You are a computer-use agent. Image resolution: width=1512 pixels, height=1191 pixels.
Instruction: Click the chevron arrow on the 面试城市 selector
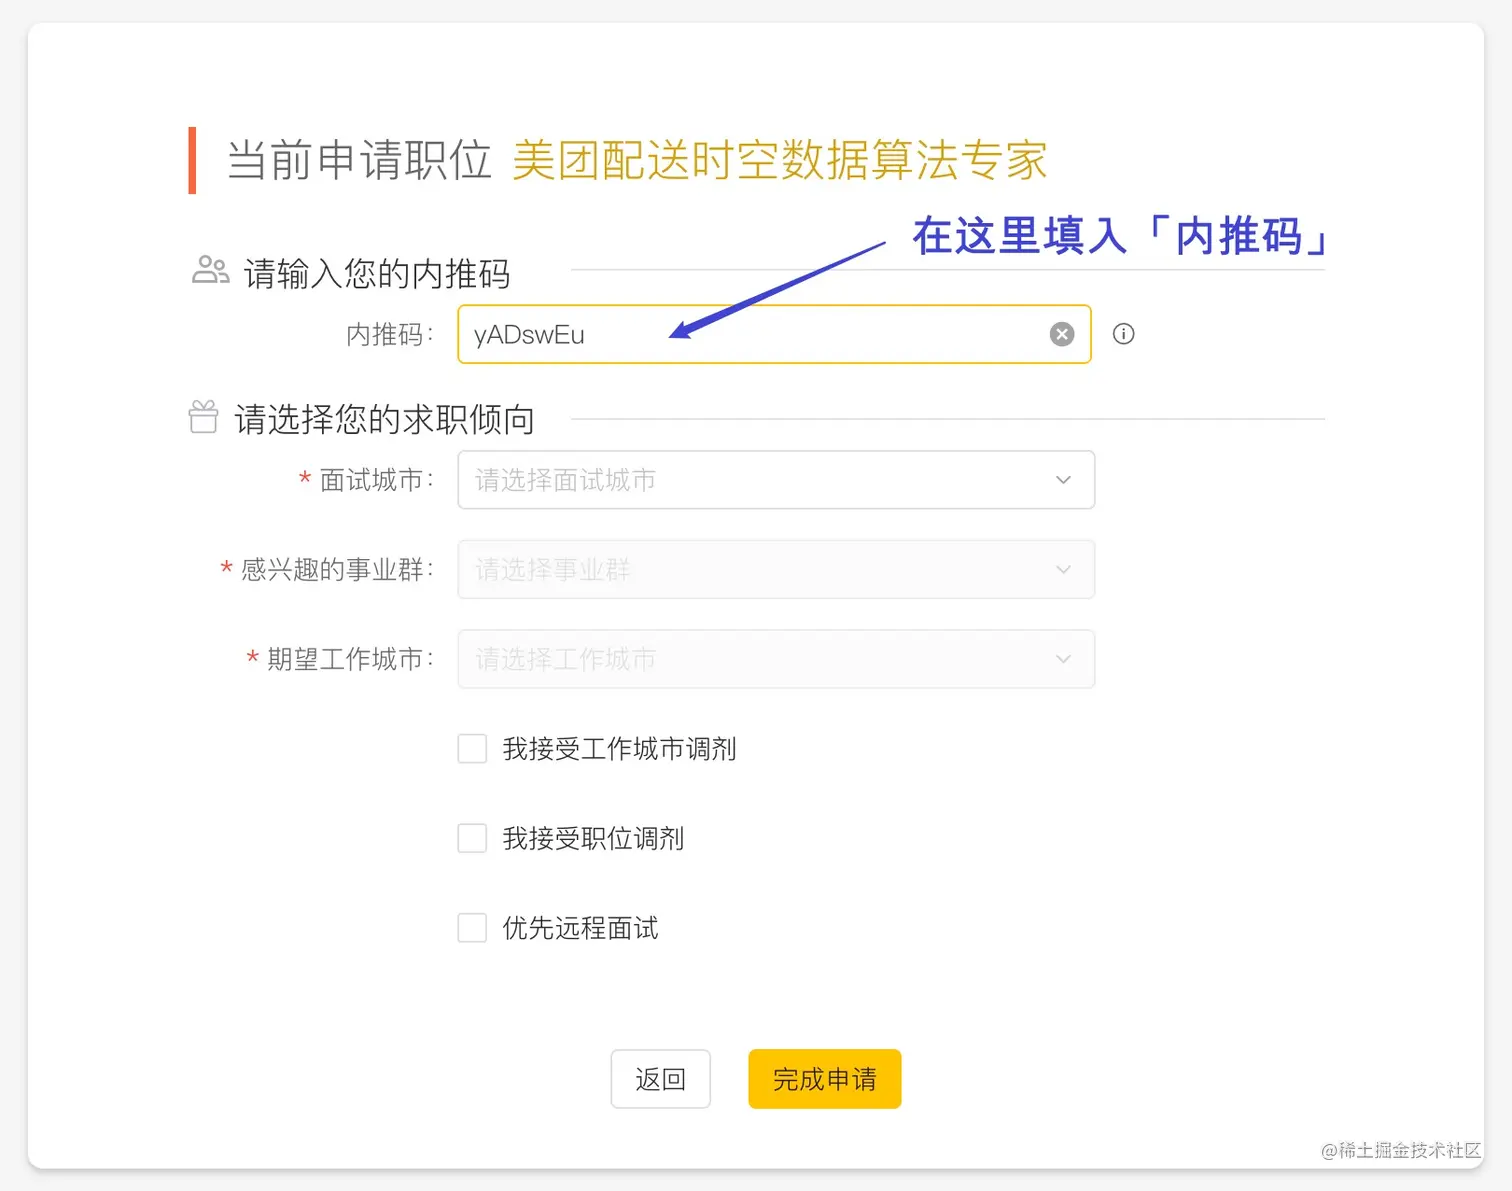(x=1063, y=480)
